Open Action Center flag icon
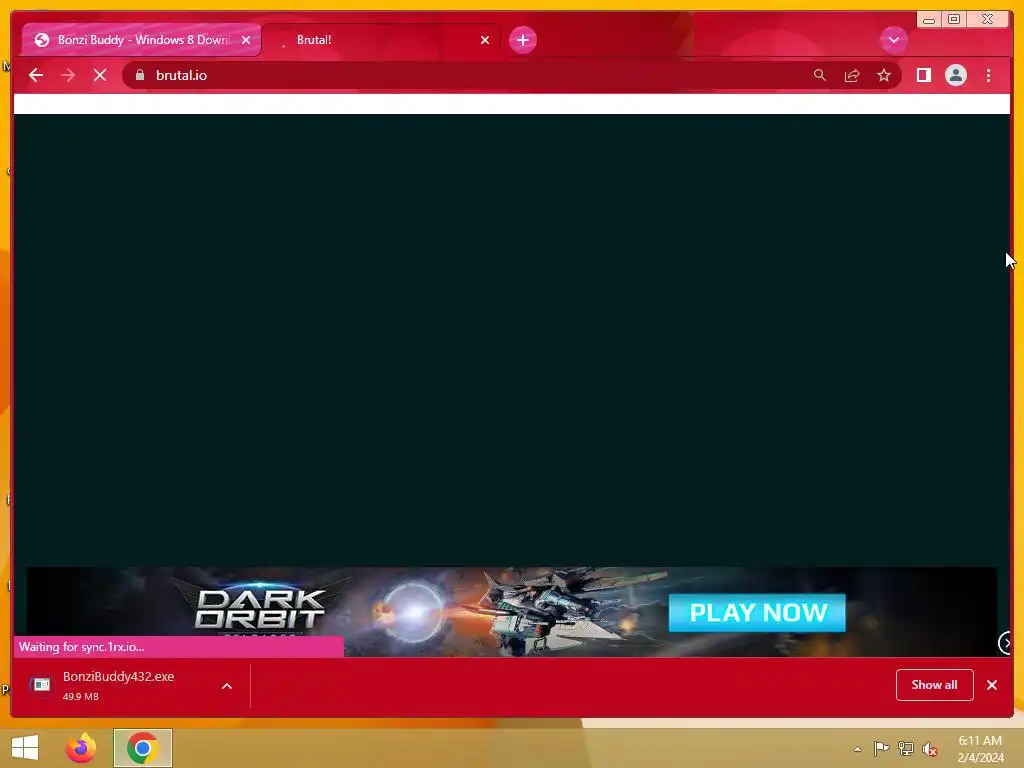The width and height of the screenshot is (1024, 768). point(881,748)
